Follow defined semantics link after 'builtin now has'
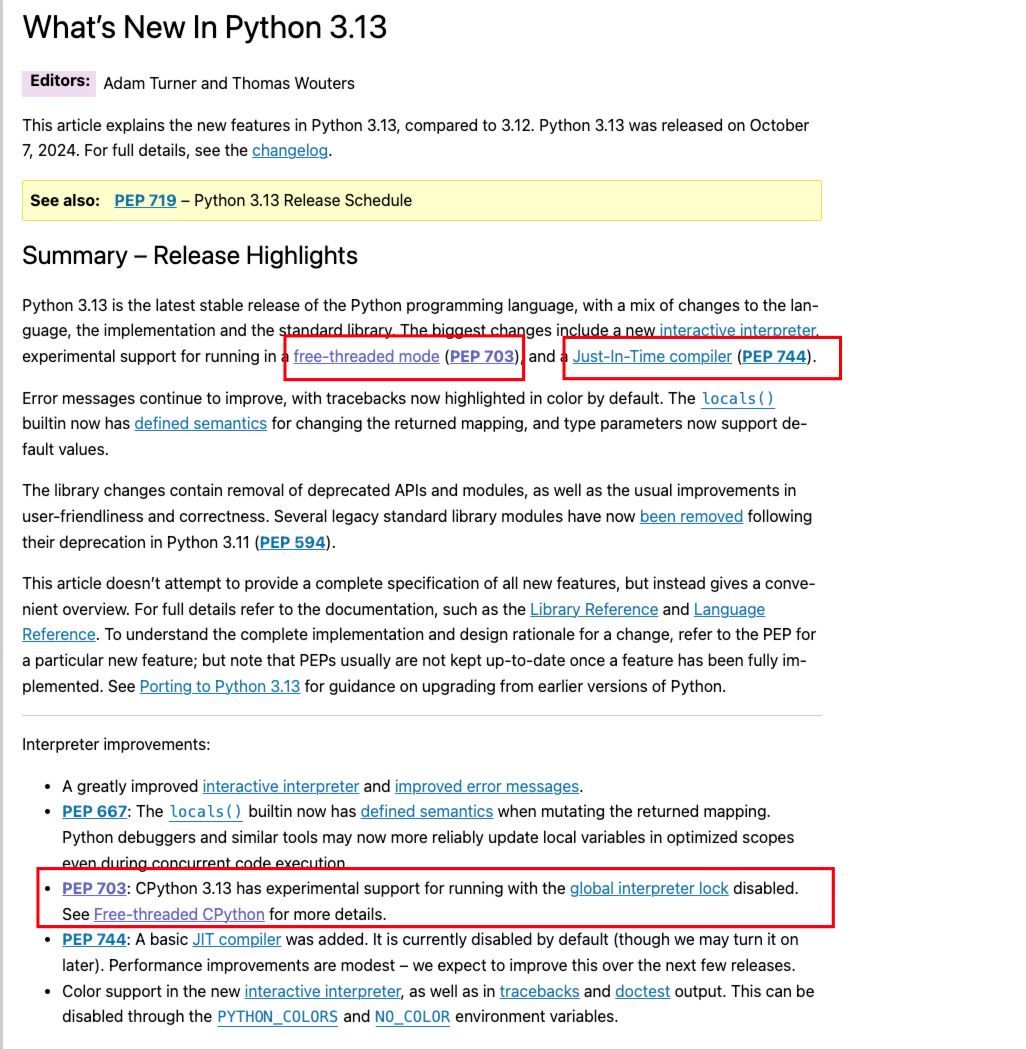The height and width of the screenshot is (1049, 1026). click(x=201, y=423)
